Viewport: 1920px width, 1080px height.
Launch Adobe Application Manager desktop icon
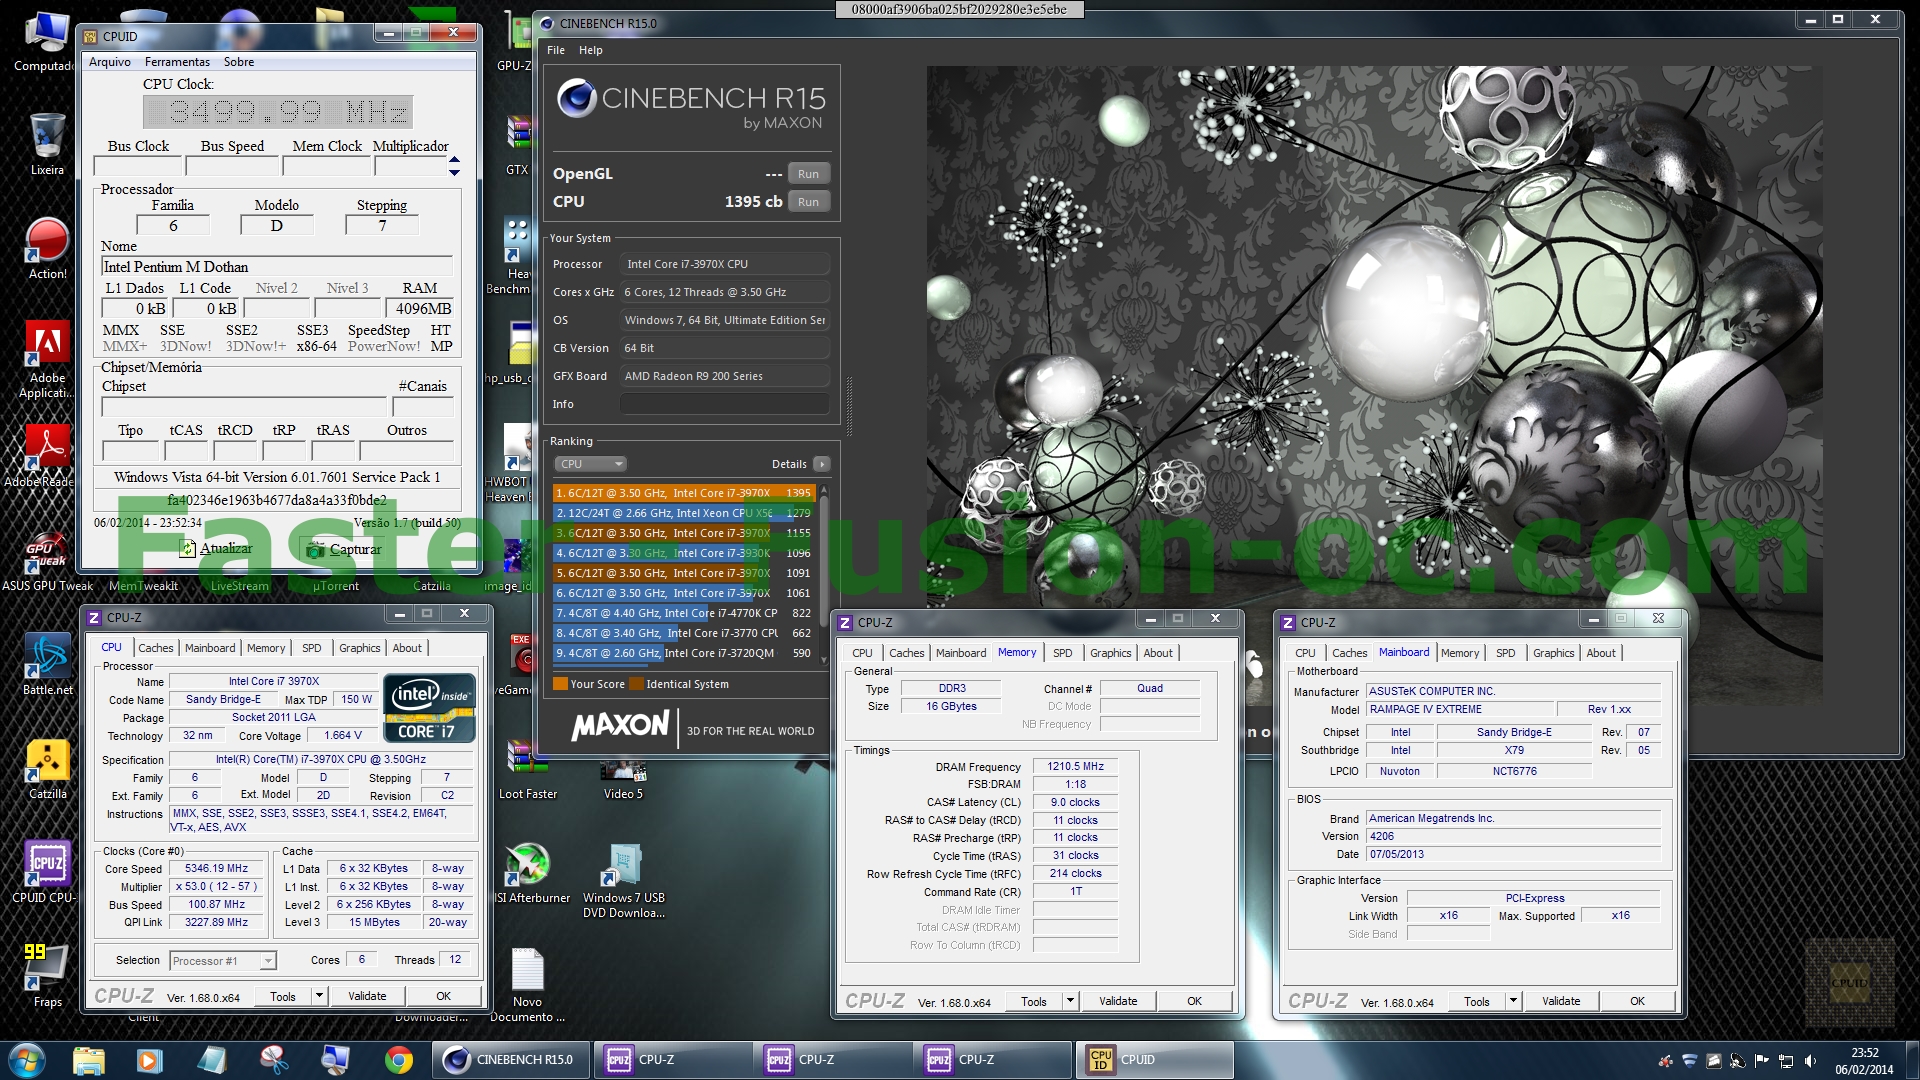point(47,360)
